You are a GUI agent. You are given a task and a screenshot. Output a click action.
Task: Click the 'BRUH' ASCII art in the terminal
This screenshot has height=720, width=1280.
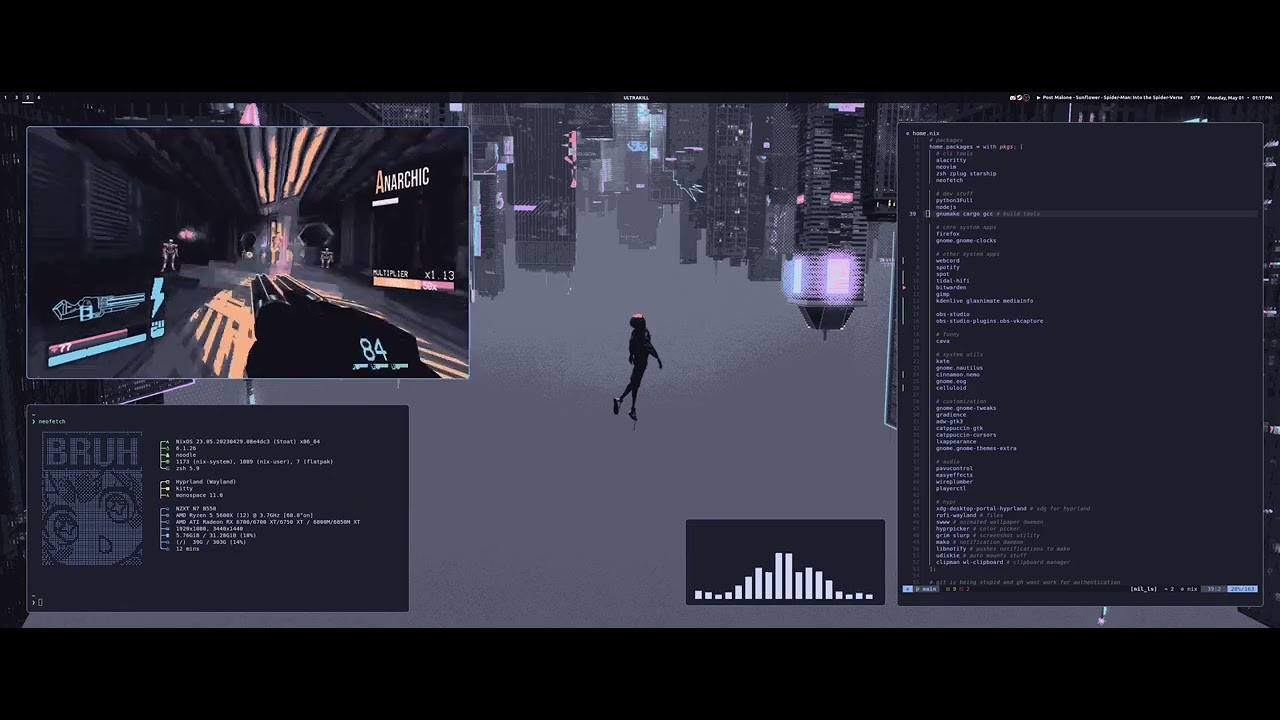(x=92, y=452)
